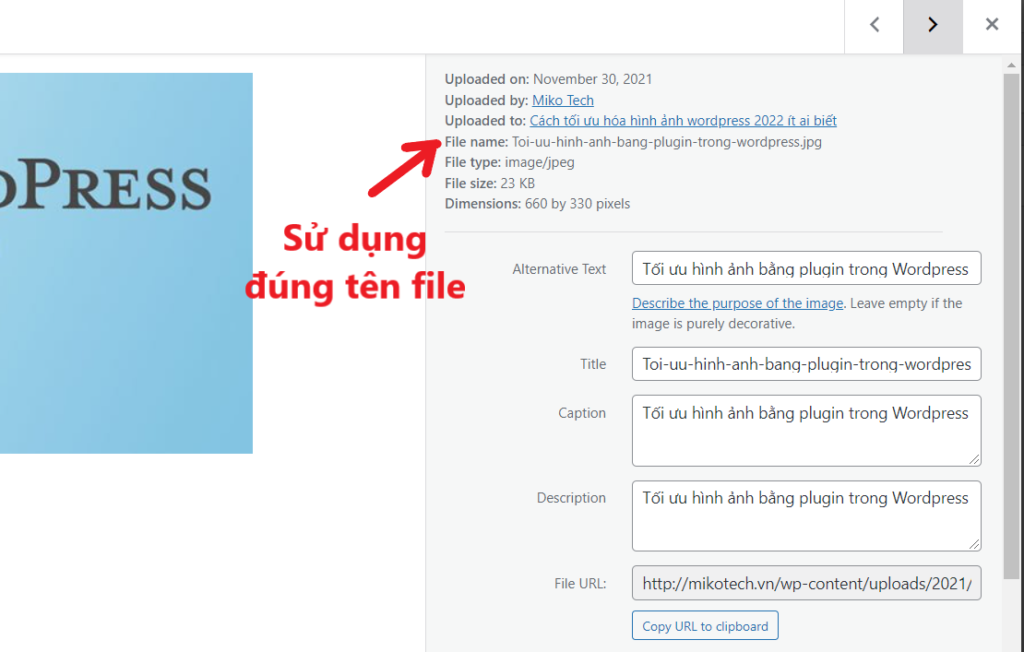
Task: Close the attachment details dialog
Action: click(x=991, y=25)
